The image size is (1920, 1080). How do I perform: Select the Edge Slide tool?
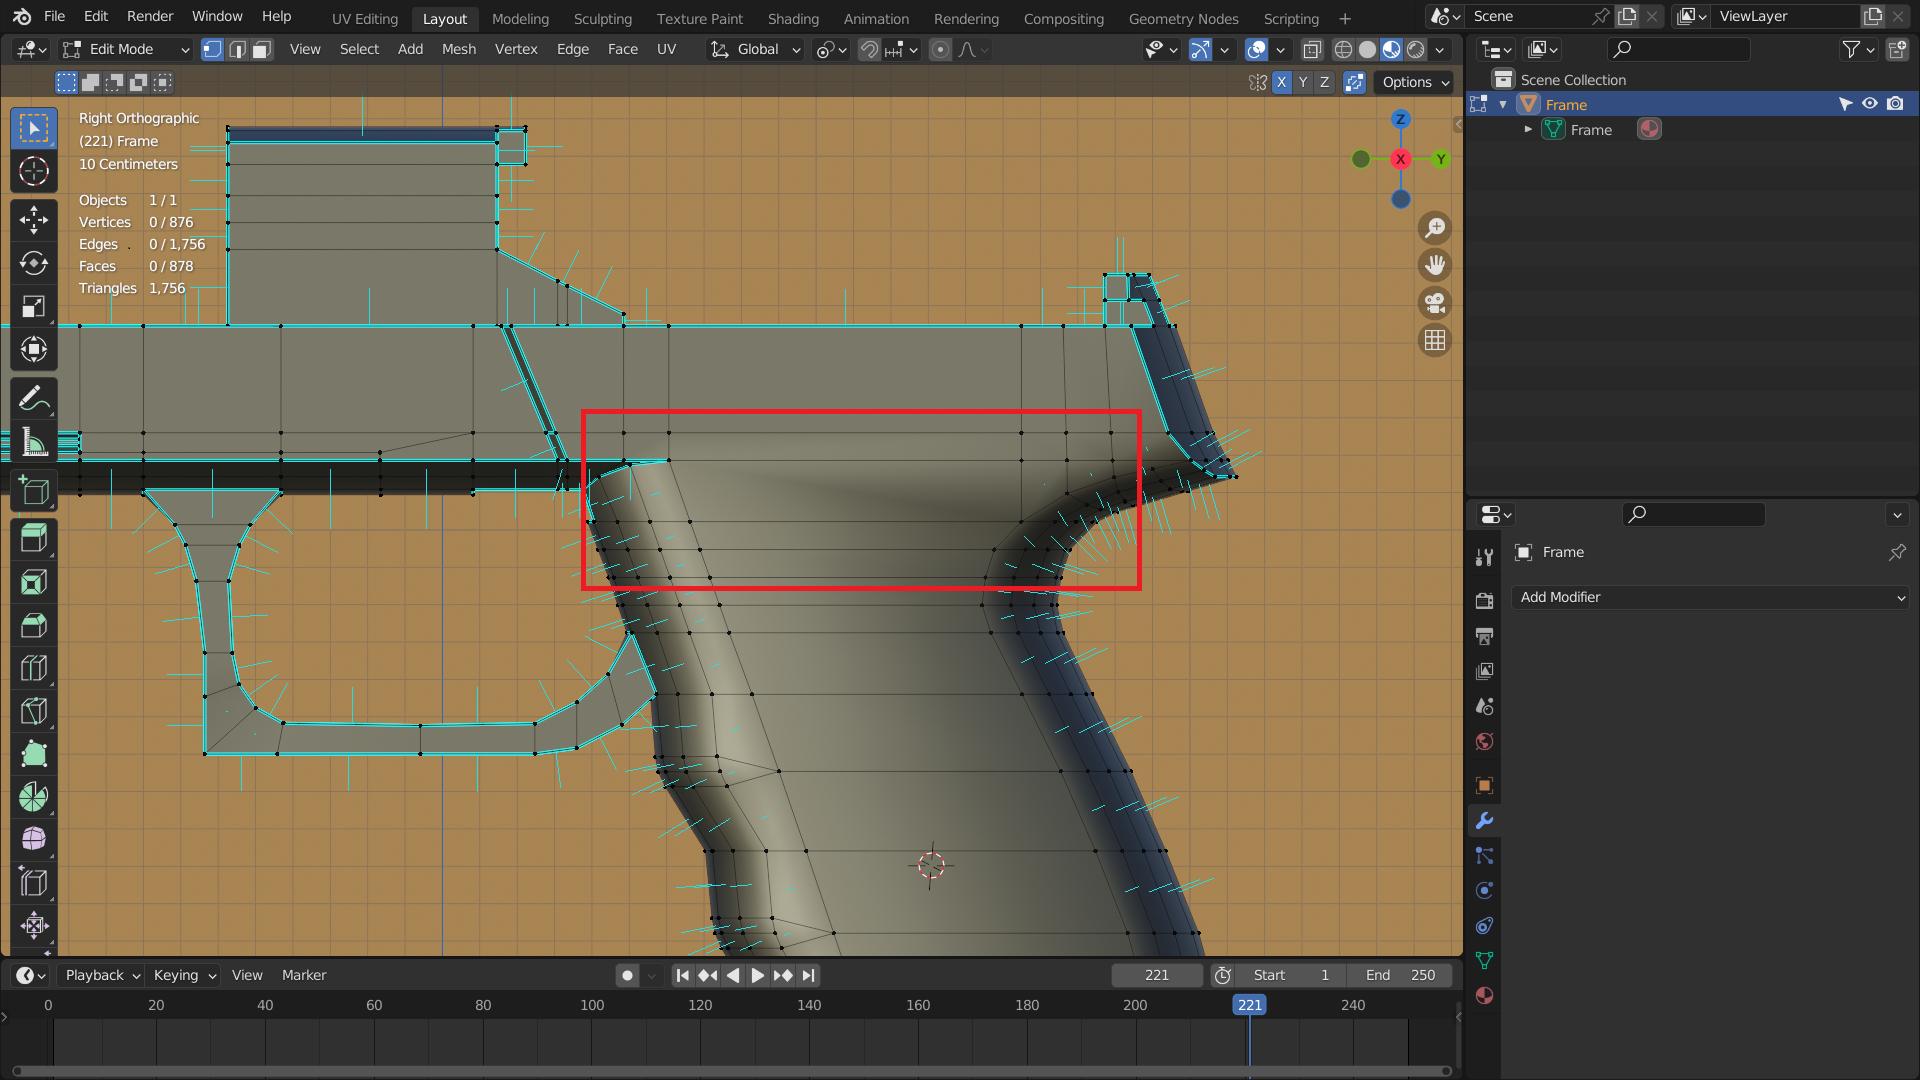point(34,883)
